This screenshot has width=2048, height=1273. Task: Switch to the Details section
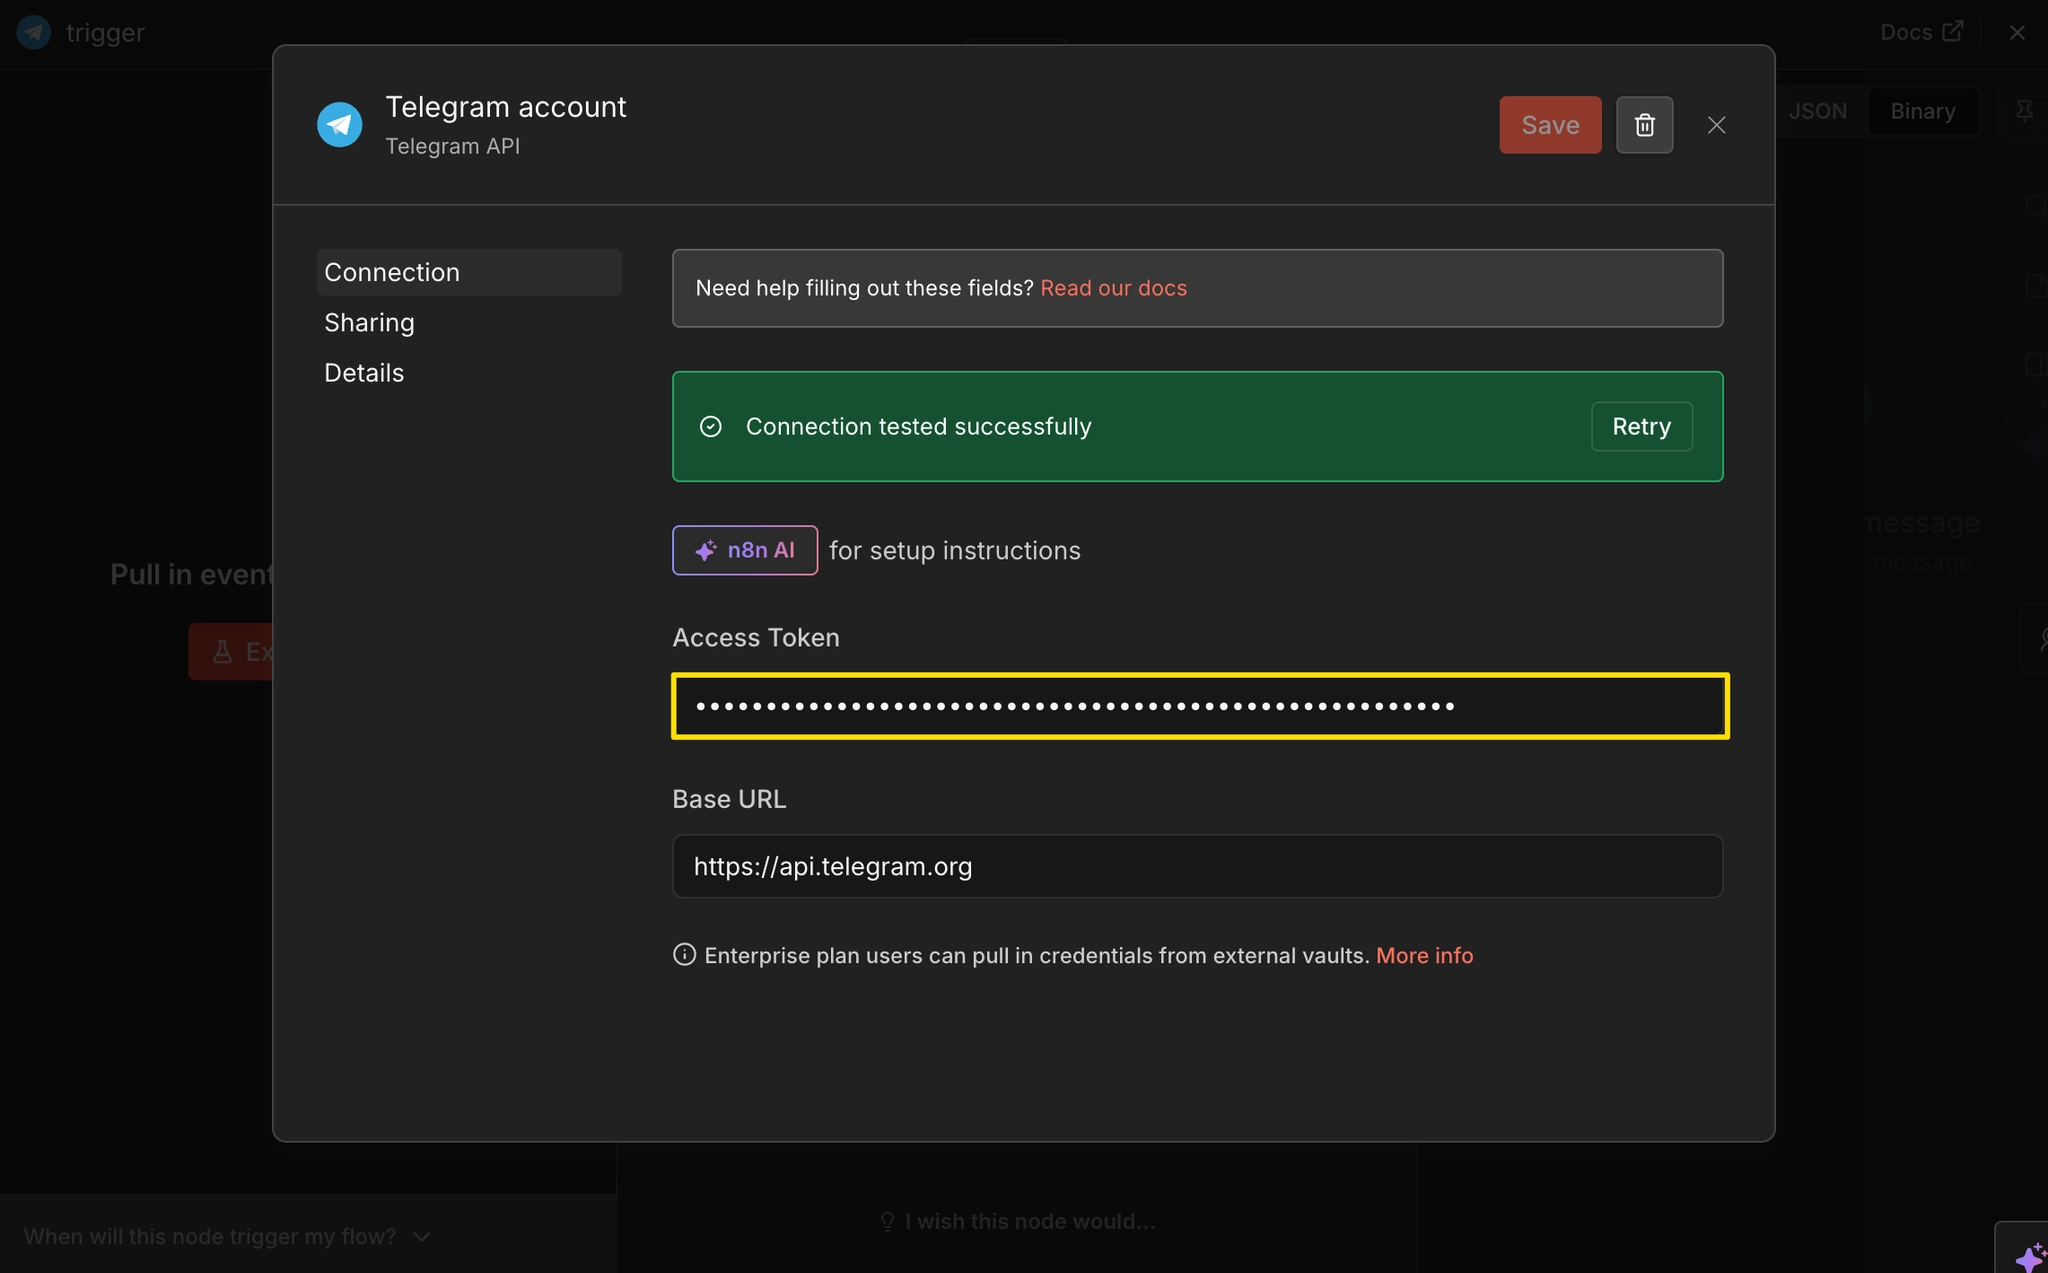coord(364,373)
